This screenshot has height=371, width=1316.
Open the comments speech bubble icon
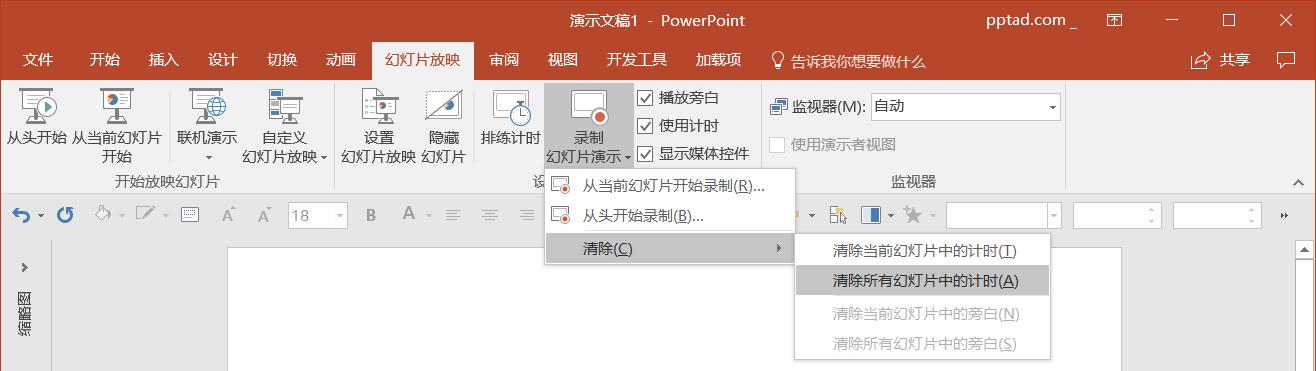click(x=1286, y=60)
